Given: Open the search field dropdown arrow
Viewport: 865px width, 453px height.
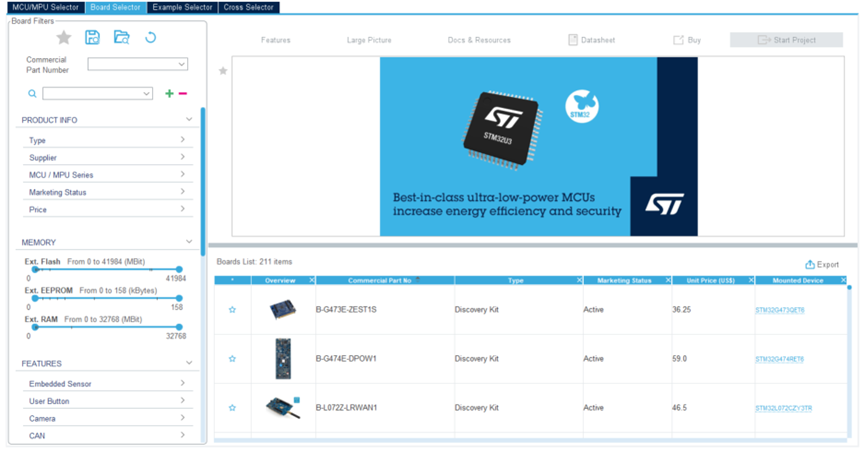Looking at the screenshot, I should point(146,94).
